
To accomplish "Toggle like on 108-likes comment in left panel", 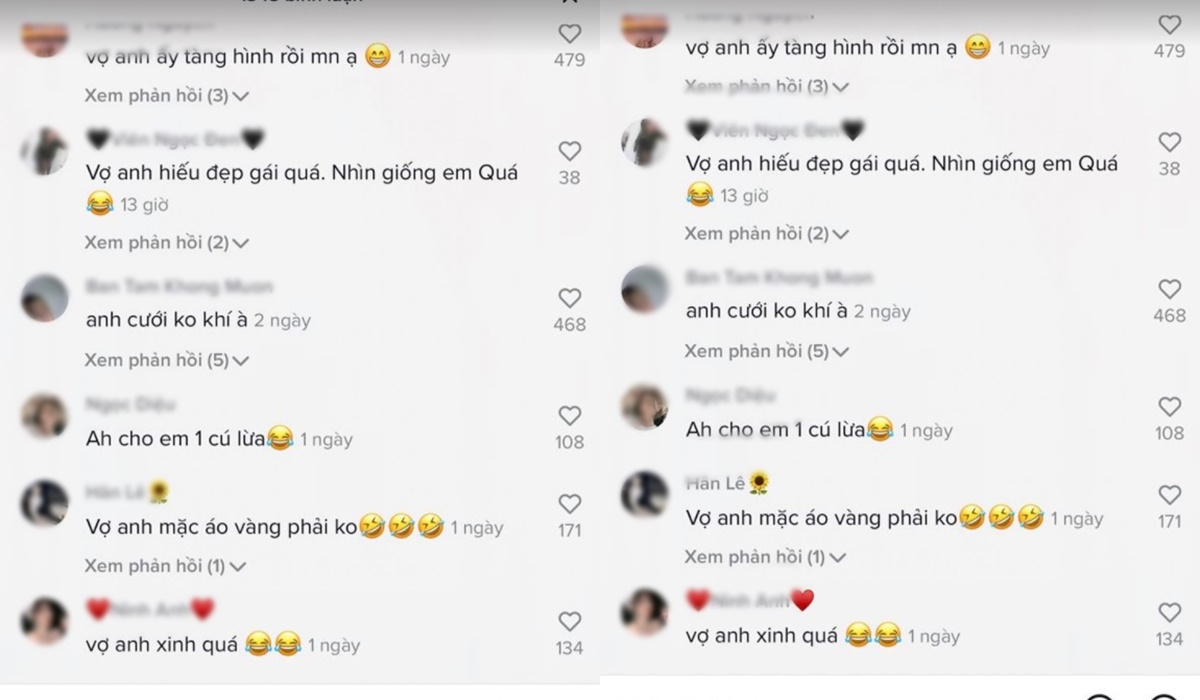I will point(569,416).
